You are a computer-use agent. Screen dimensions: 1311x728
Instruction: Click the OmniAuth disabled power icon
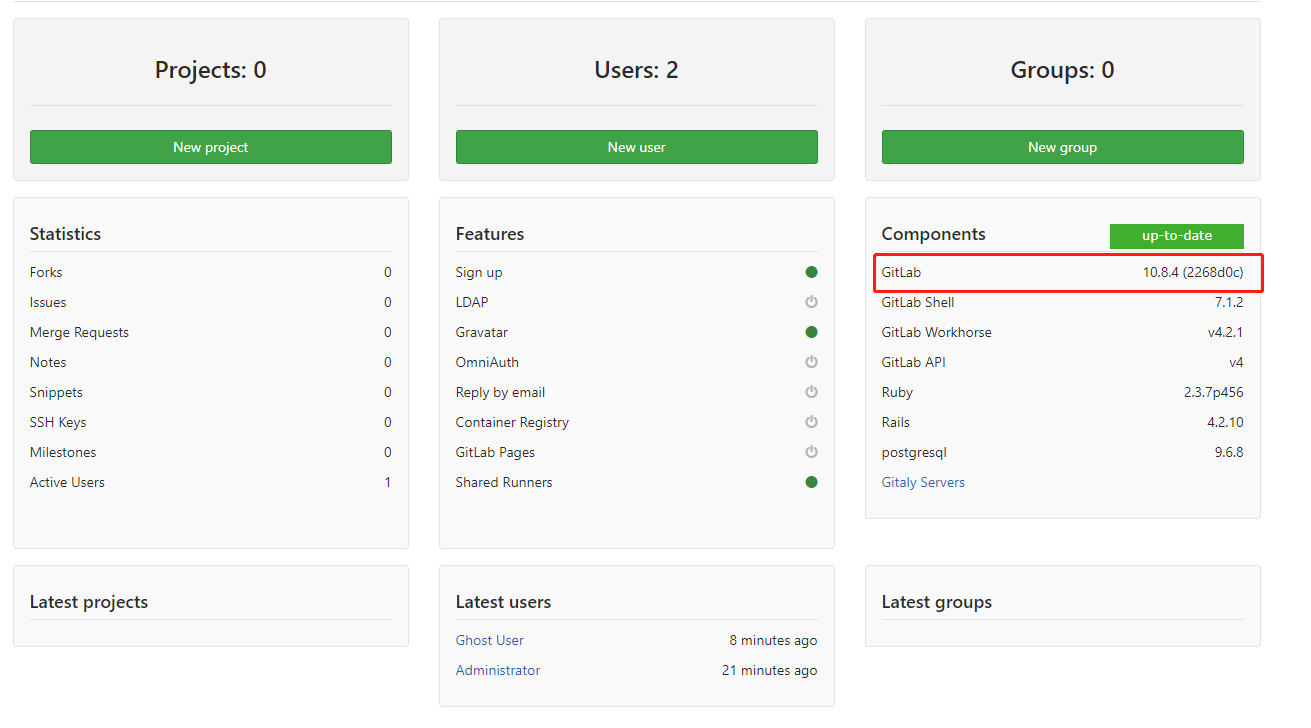click(x=811, y=362)
